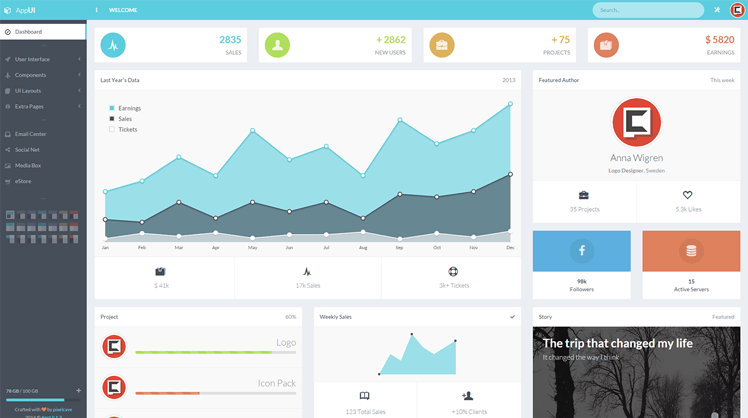Open the story titled The trip that changed my life

coord(616,343)
